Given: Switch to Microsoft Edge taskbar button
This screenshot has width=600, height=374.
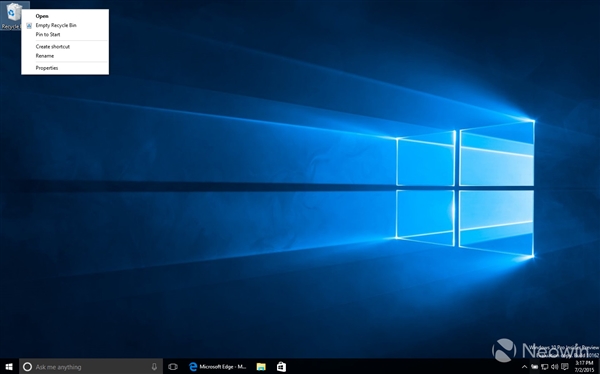Looking at the screenshot, I should point(218,367).
